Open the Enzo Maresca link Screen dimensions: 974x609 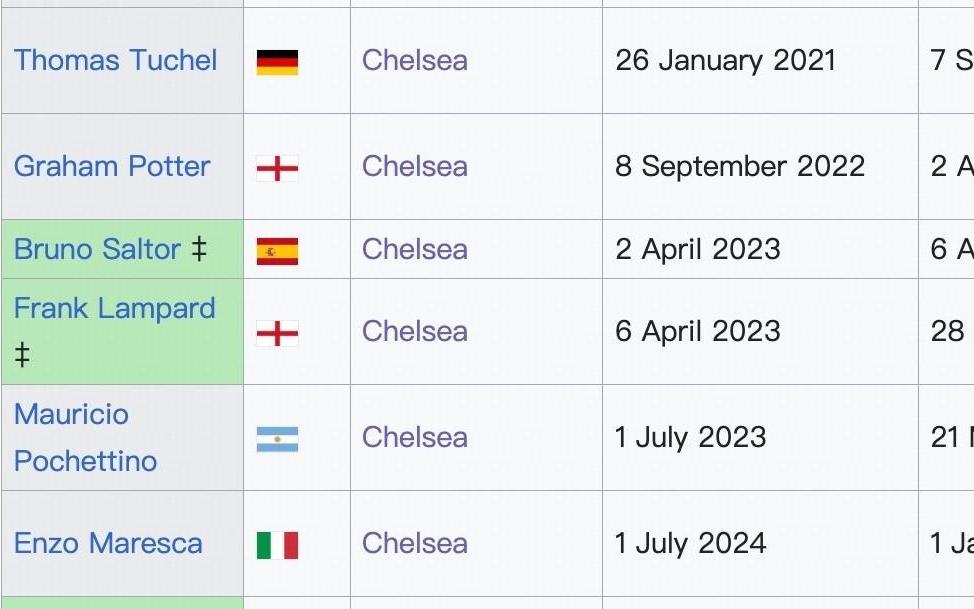click(108, 544)
